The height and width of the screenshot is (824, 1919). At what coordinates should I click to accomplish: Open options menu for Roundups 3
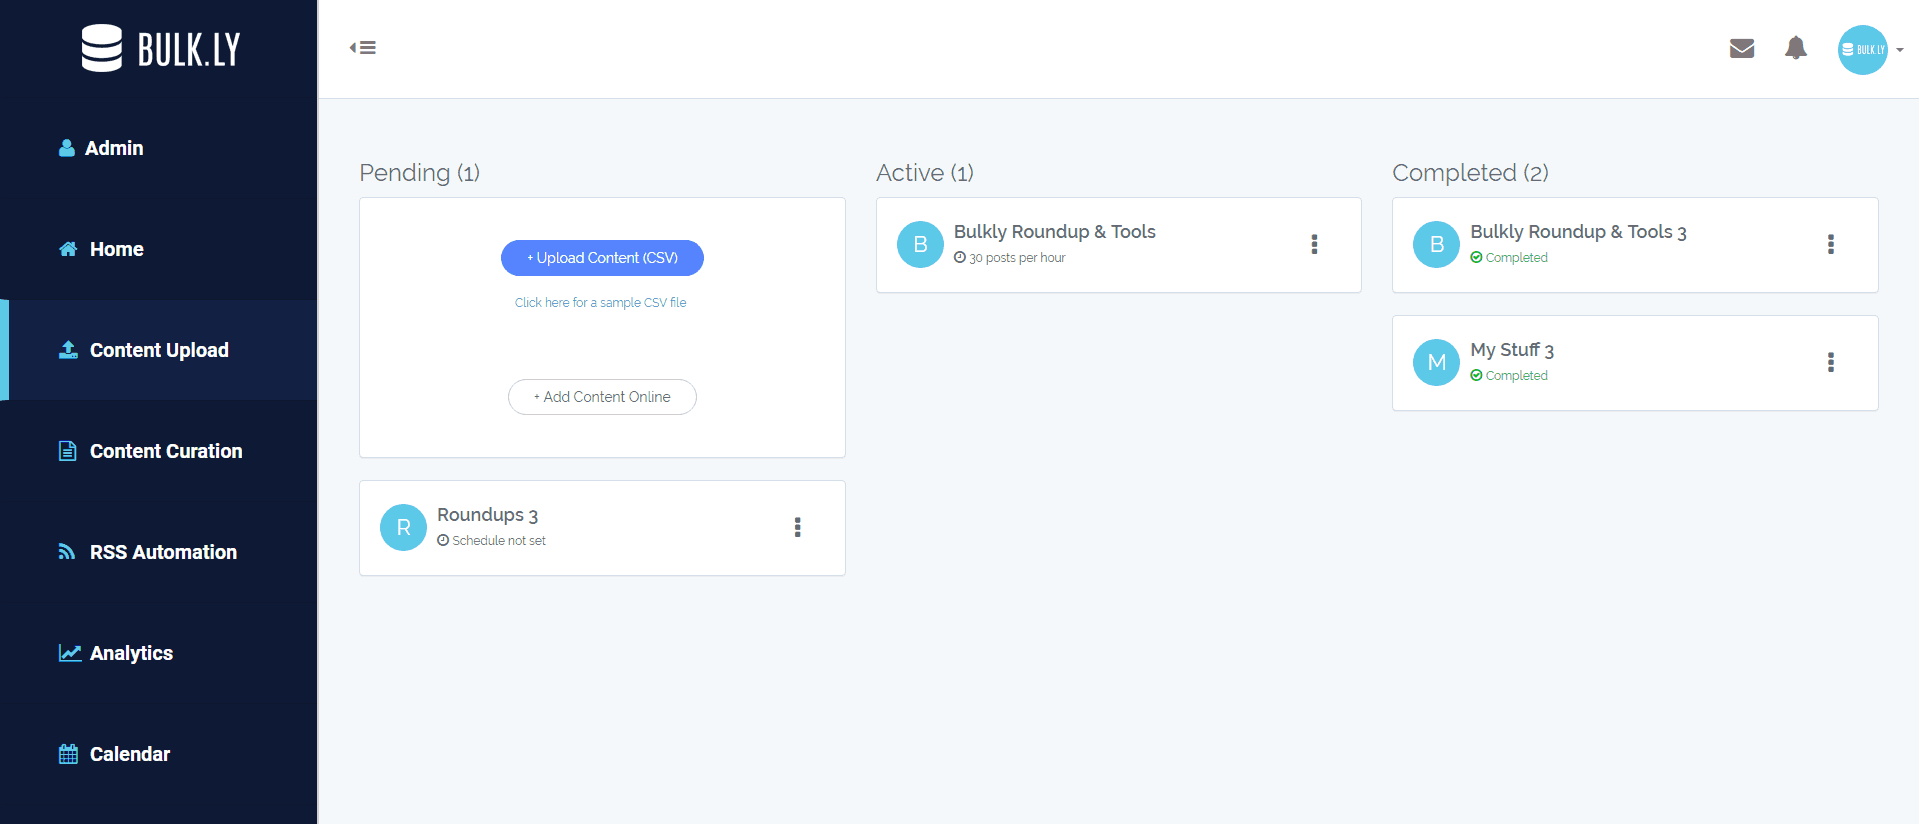[x=797, y=527]
